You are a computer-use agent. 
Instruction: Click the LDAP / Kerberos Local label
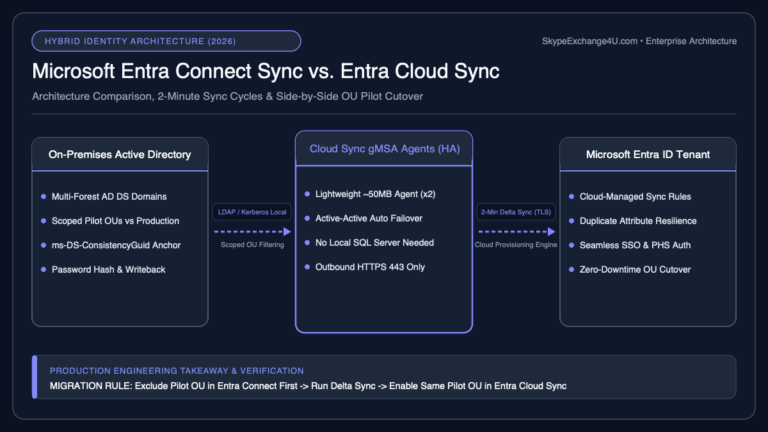252,212
